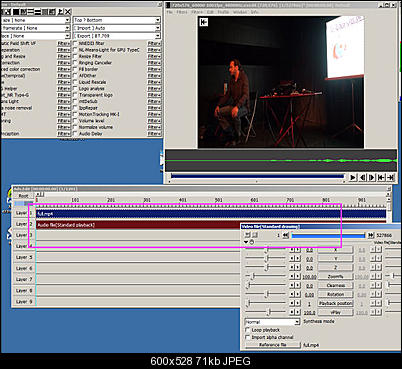
Task: Step back one frame in preview window
Action: (362, 177)
